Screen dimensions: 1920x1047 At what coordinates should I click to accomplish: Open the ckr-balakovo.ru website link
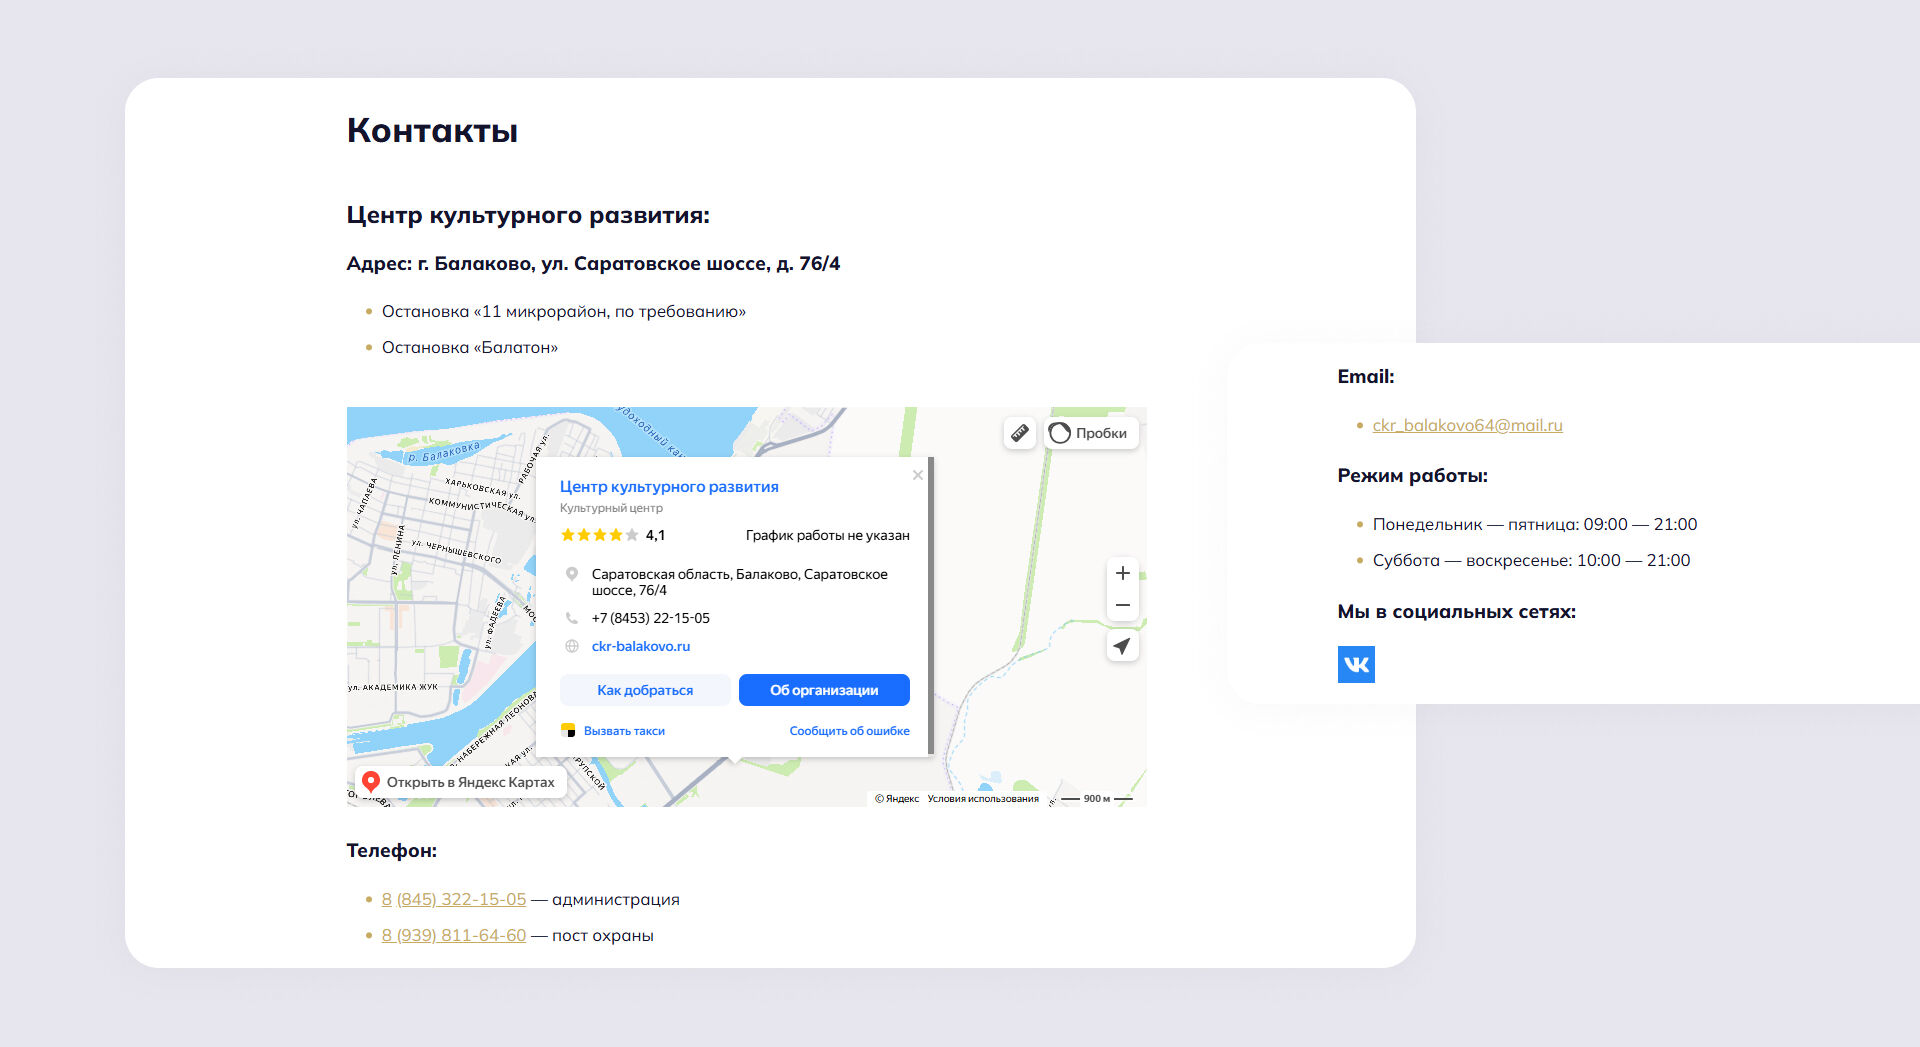coord(640,646)
